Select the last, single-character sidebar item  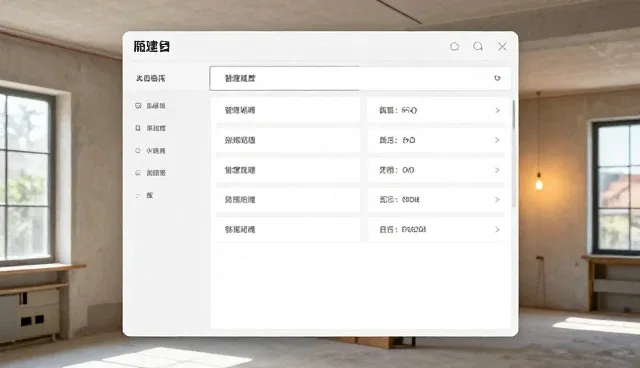tap(144, 195)
